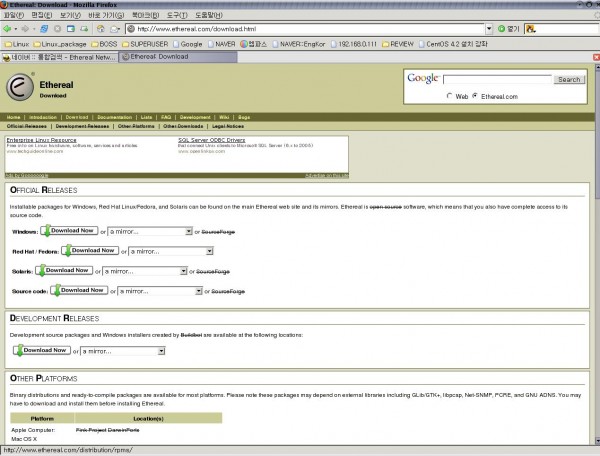This screenshot has width=600, height=456.
Task: Open the Other Platforms sub-navigation link
Action: pos(136,126)
